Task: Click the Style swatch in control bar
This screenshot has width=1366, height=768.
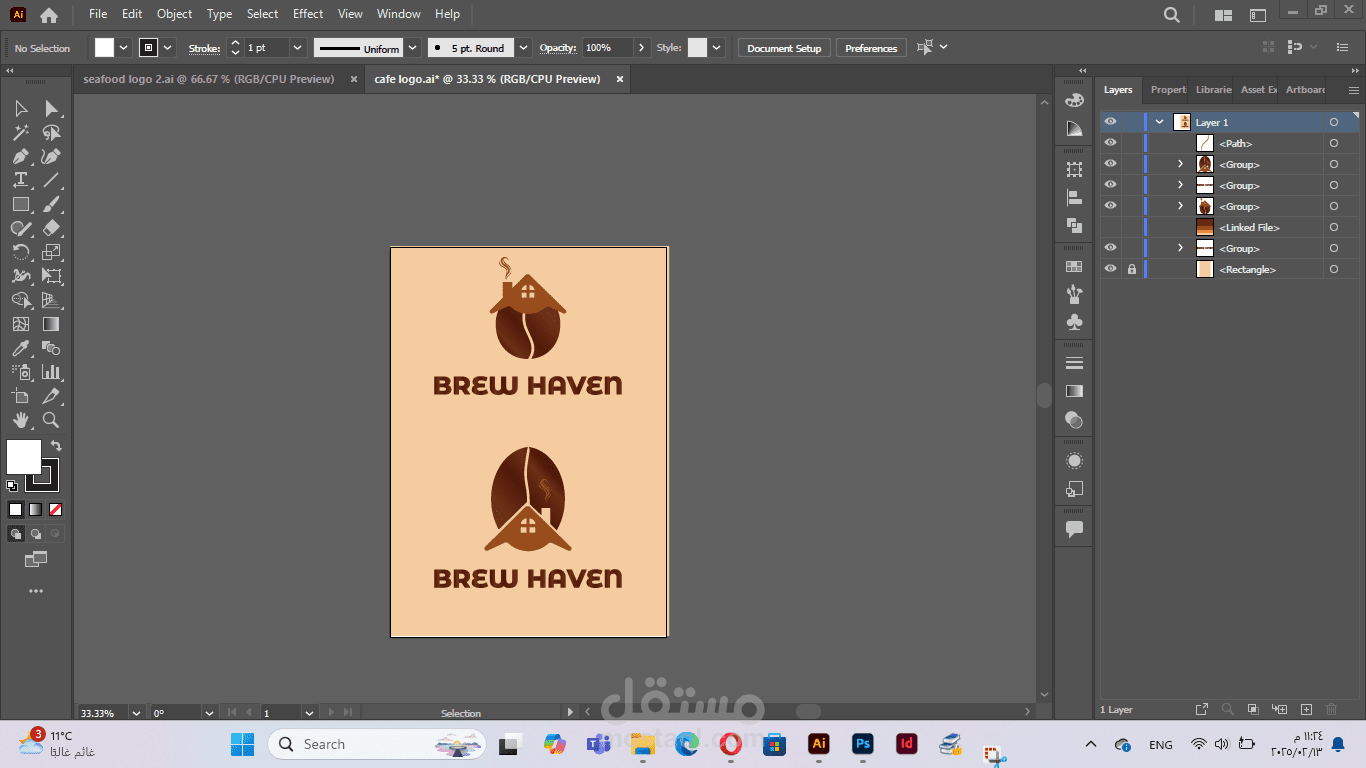Action: pyautogui.click(x=697, y=48)
